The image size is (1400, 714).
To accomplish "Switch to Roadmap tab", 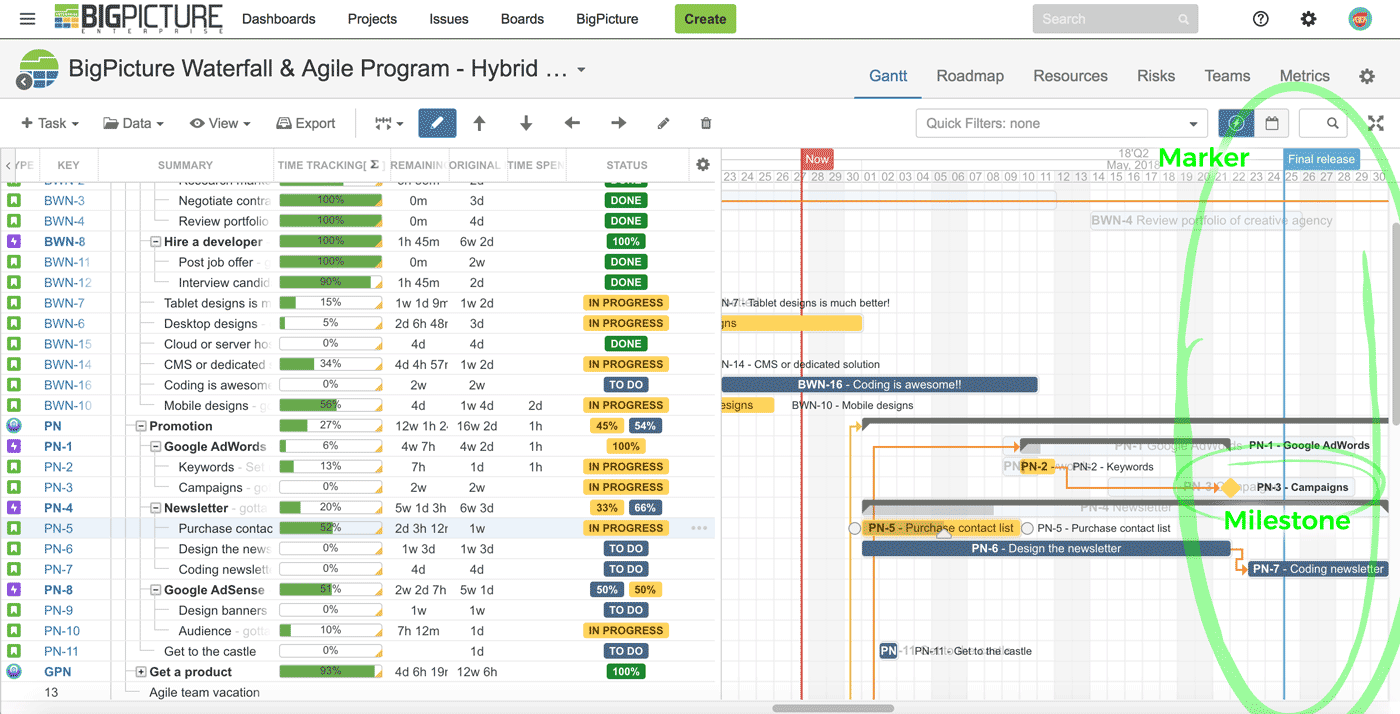I will coord(970,76).
